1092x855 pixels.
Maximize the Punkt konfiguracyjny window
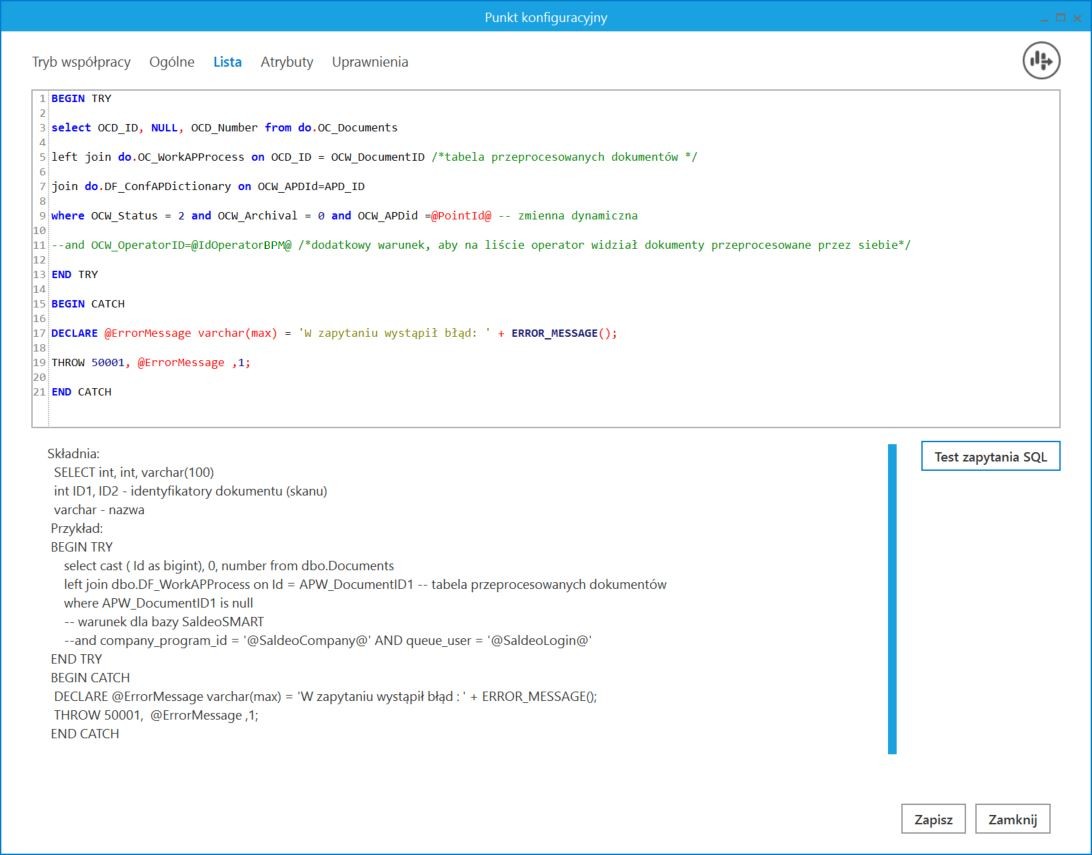(1059, 17)
